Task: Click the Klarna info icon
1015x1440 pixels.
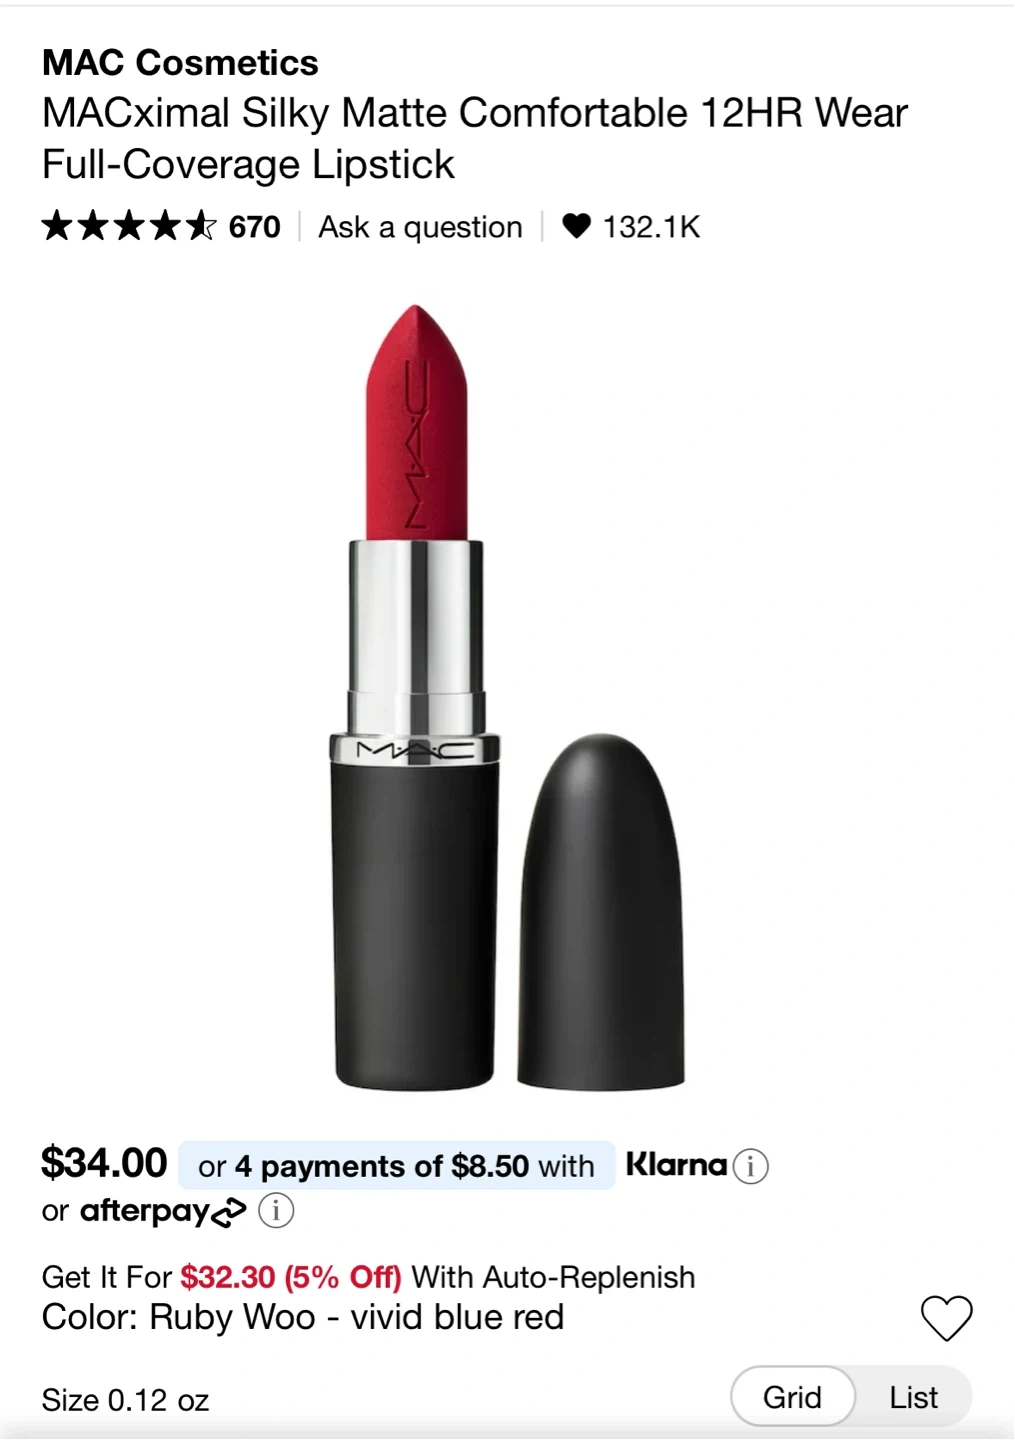Action: 750,1166
